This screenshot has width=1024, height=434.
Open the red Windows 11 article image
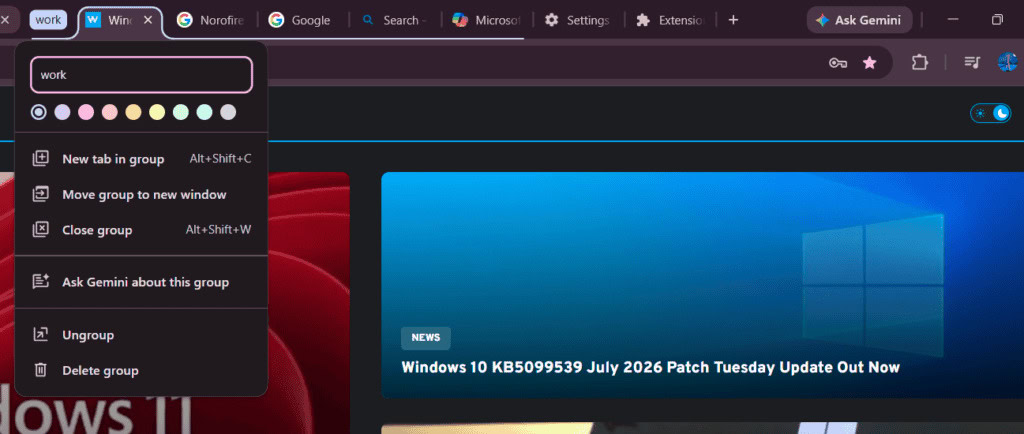[308, 303]
